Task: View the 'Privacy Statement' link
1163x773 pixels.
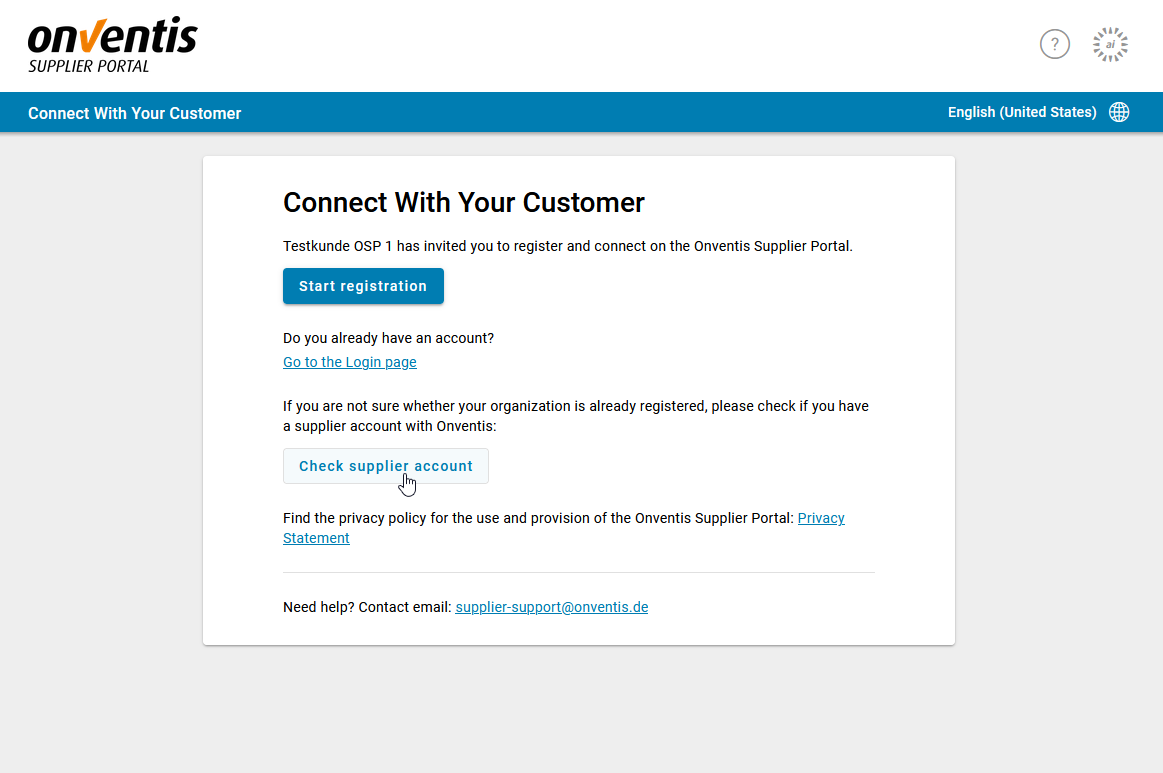Action: point(821,518)
